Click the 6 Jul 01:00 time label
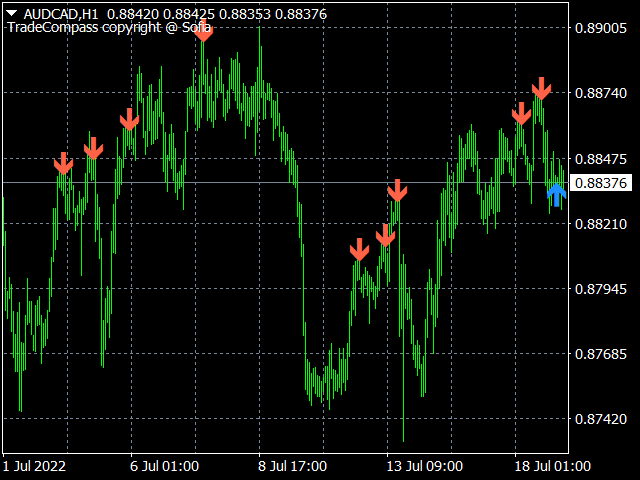The width and height of the screenshot is (640, 480). pos(164,466)
